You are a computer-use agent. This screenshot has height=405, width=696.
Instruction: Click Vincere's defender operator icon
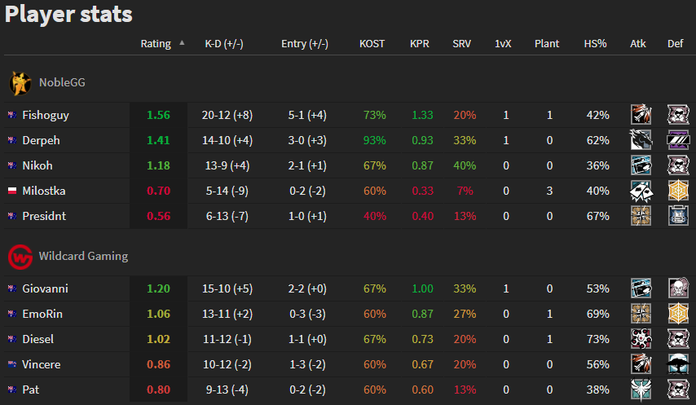(x=678, y=365)
